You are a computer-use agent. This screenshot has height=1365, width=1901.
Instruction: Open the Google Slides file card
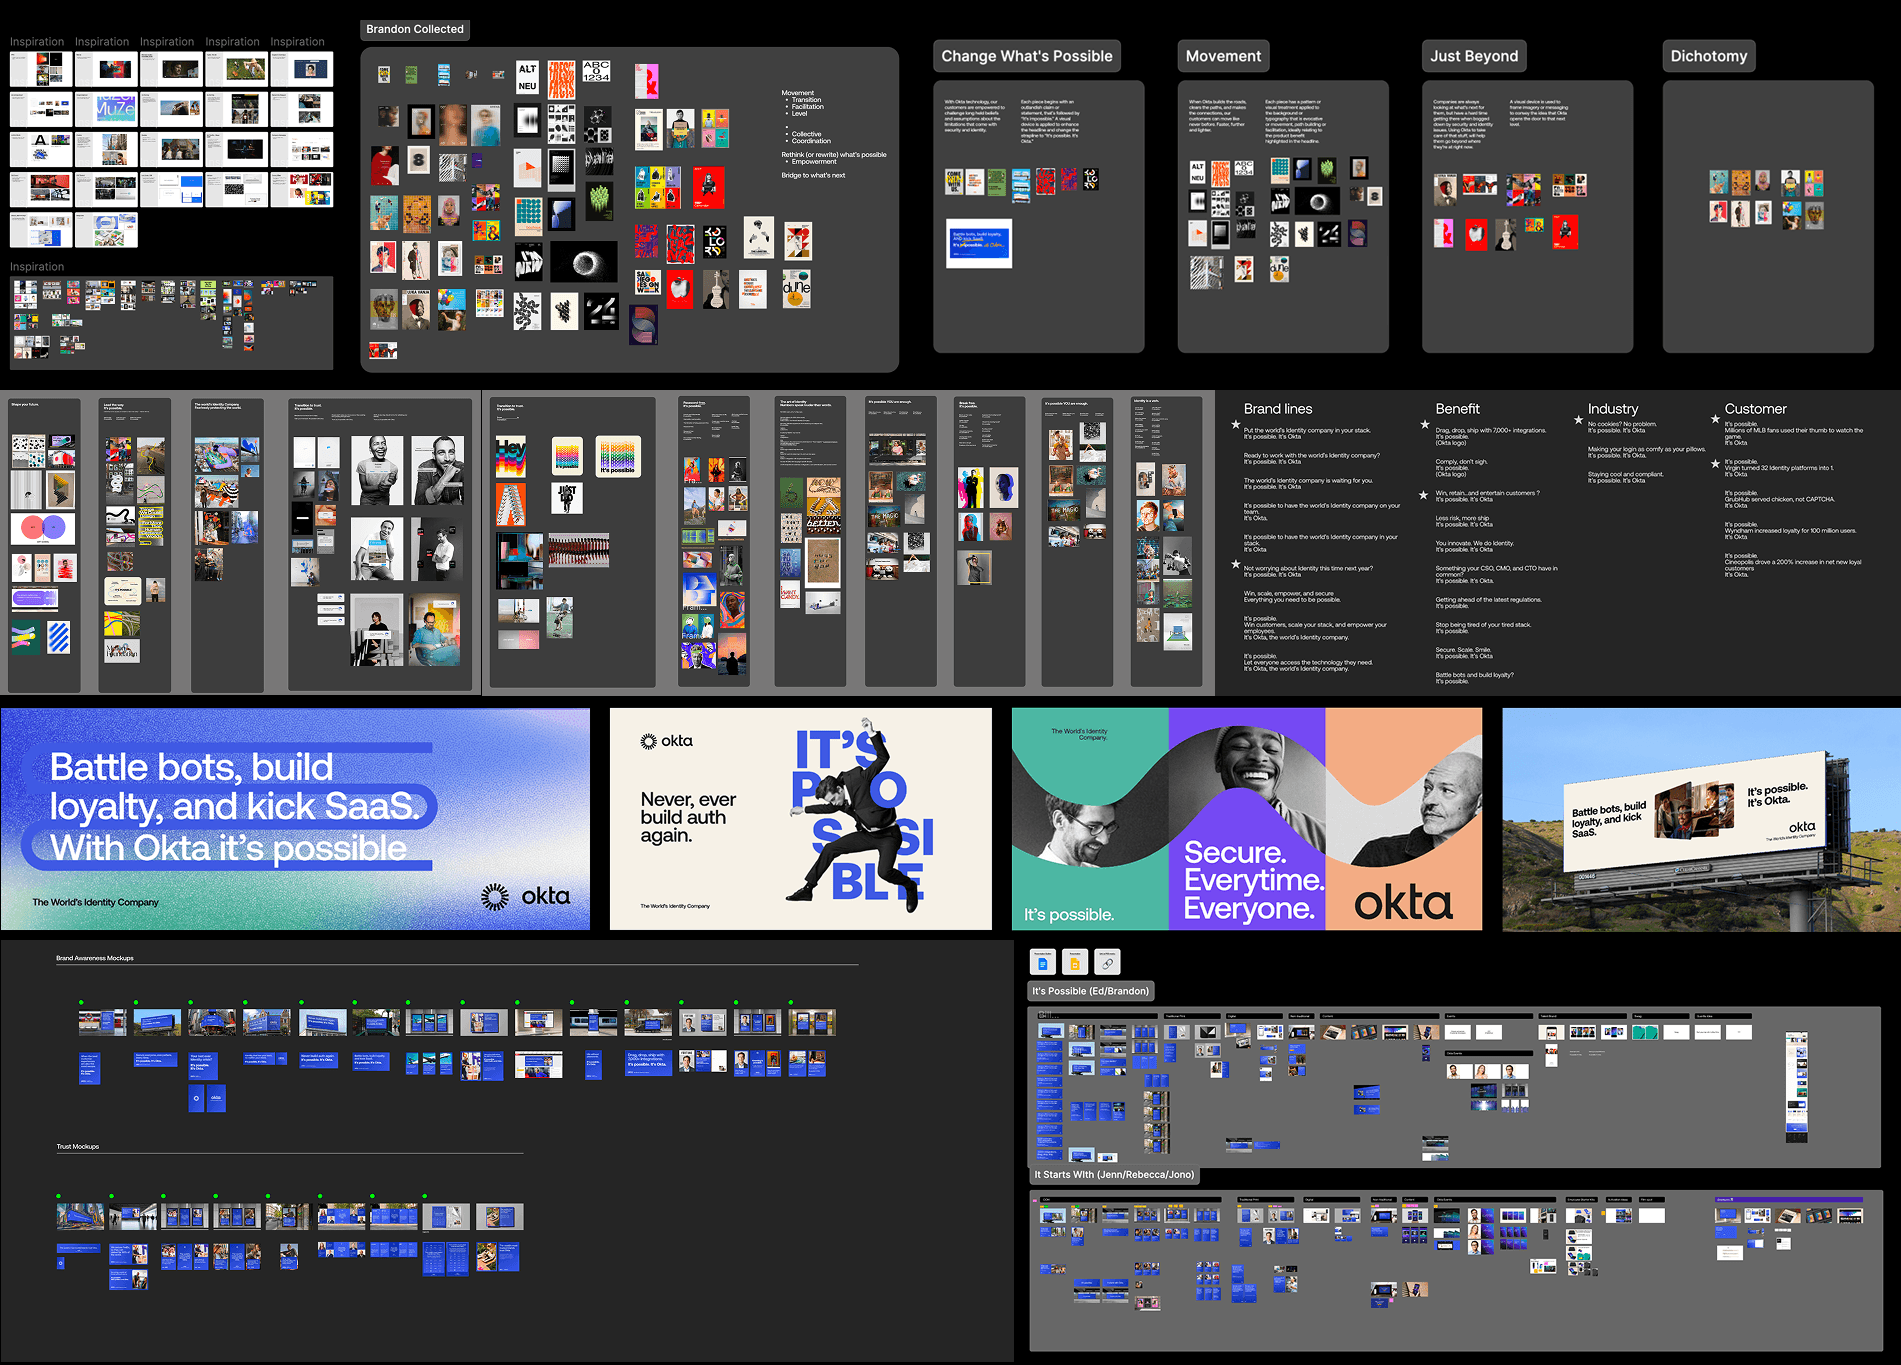point(1075,962)
